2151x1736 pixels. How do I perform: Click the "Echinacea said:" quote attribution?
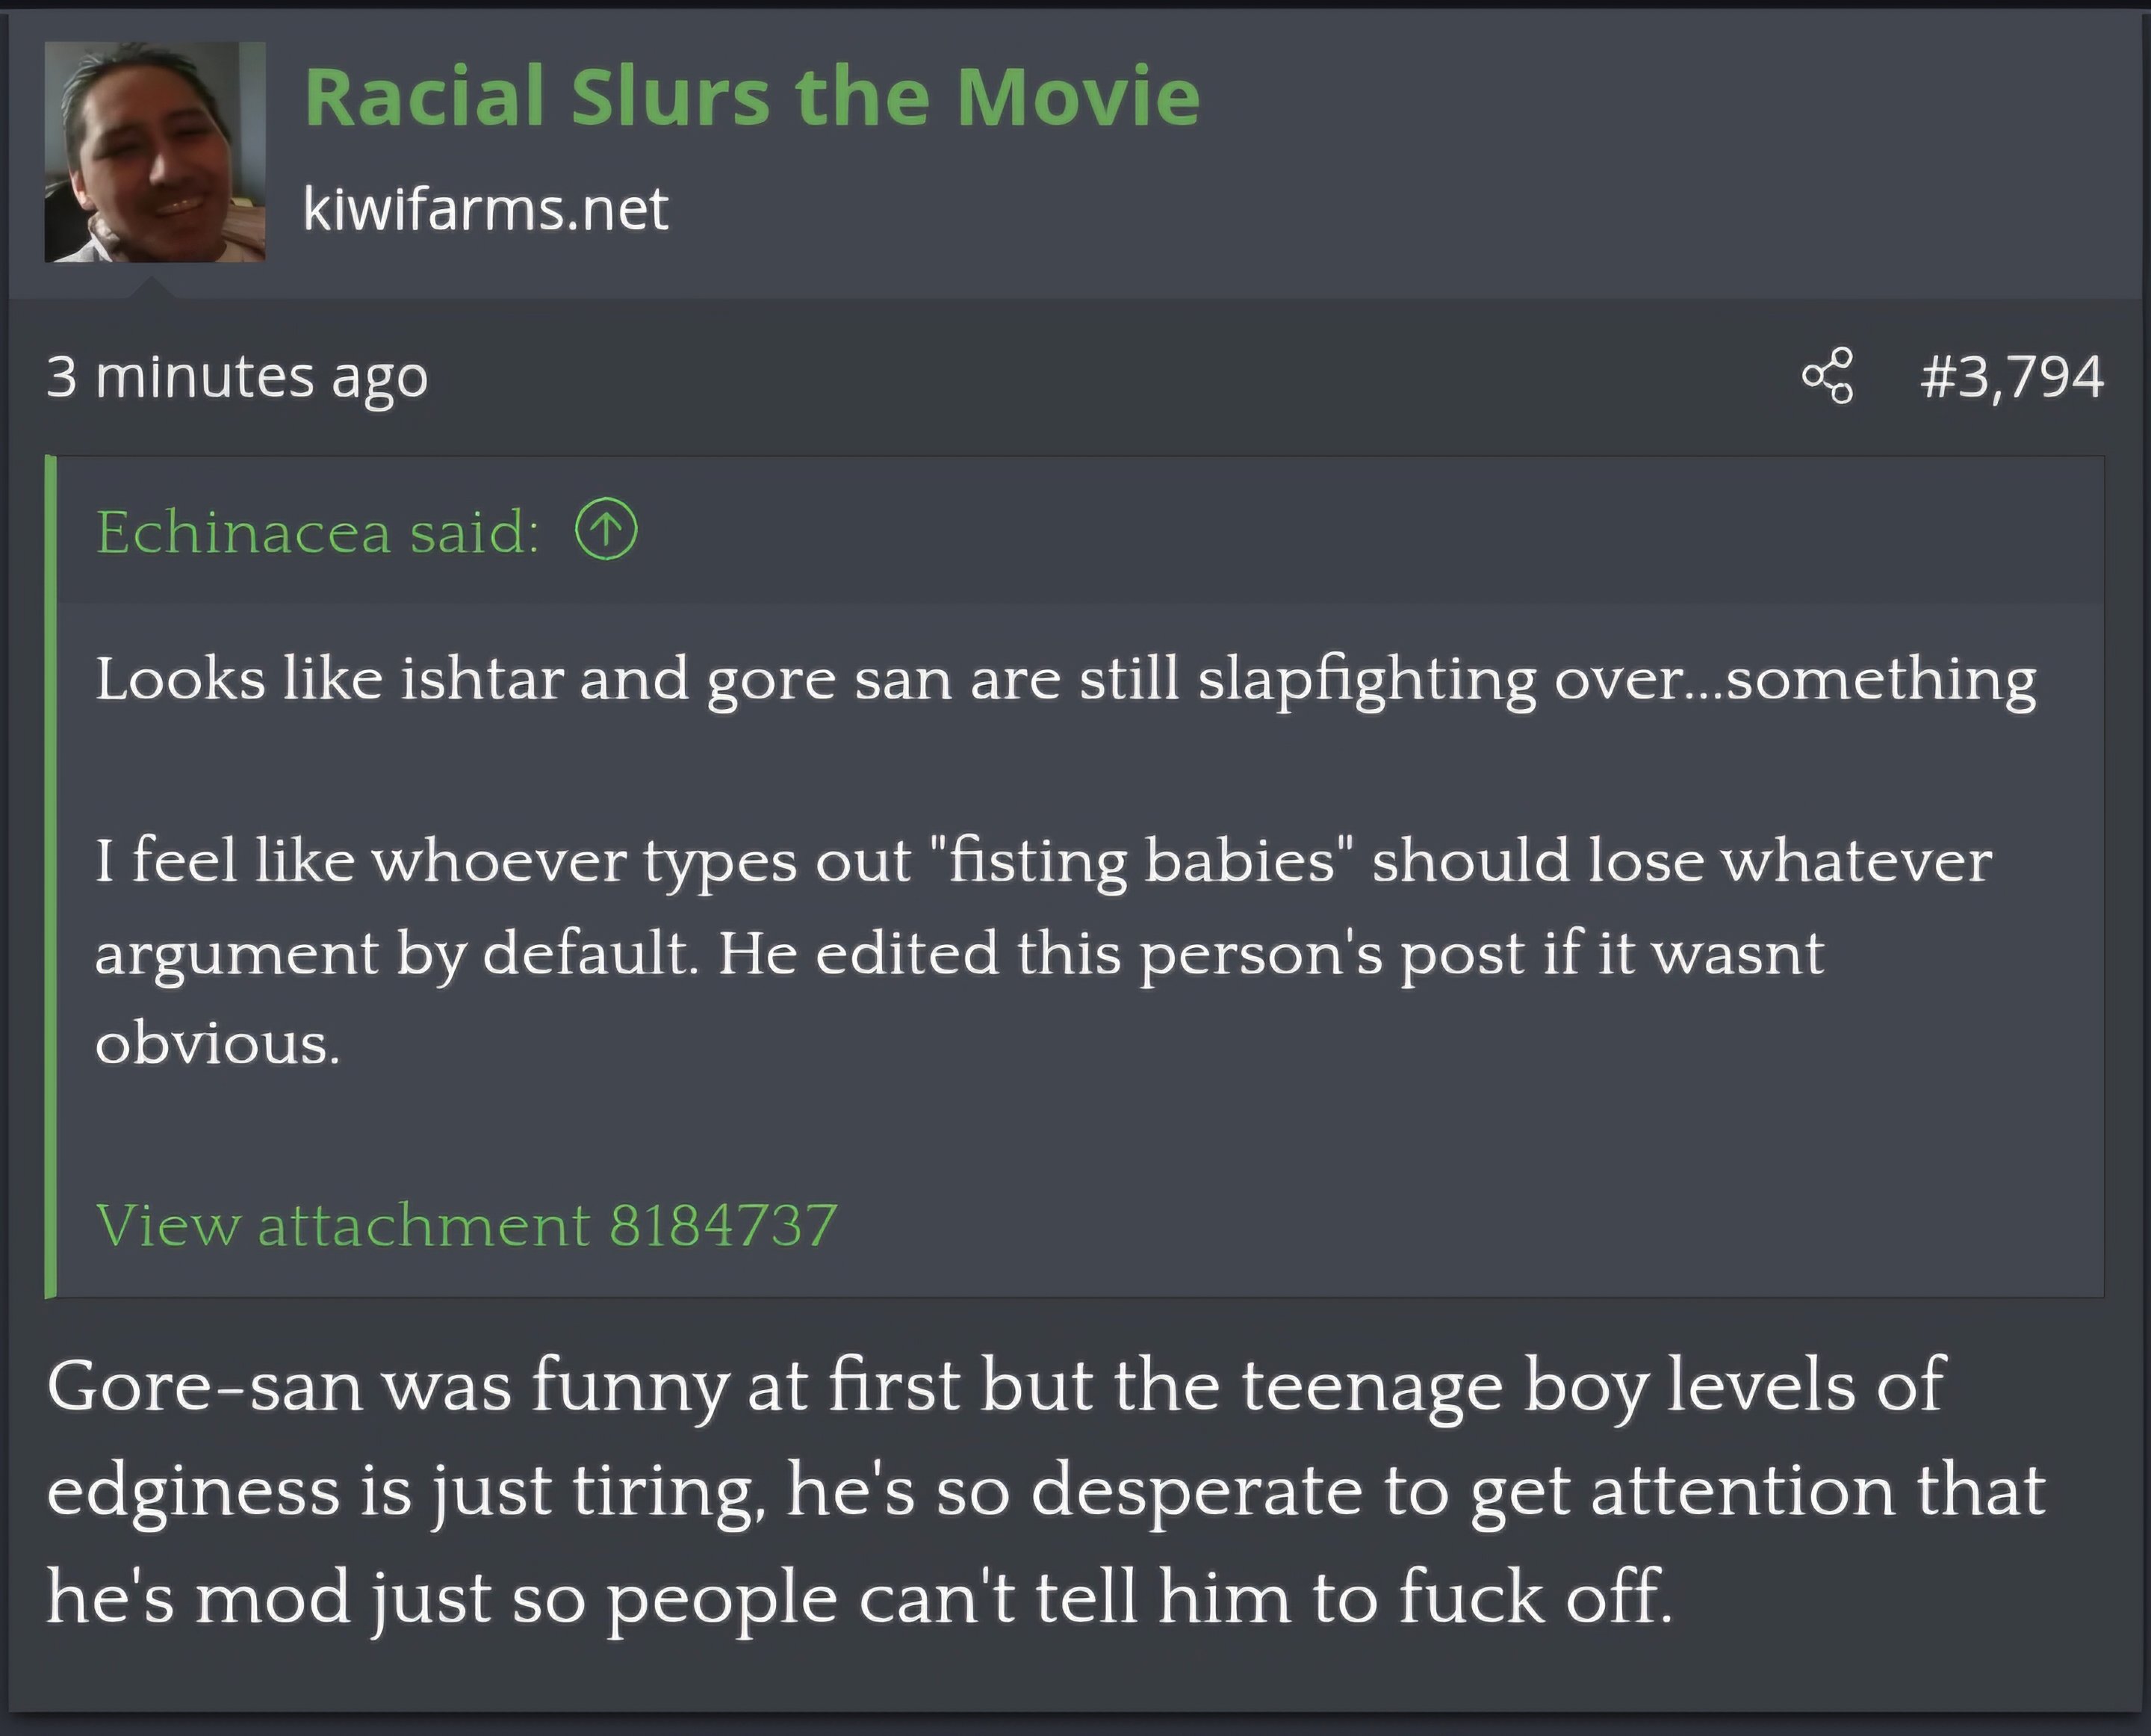click(317, 531)
